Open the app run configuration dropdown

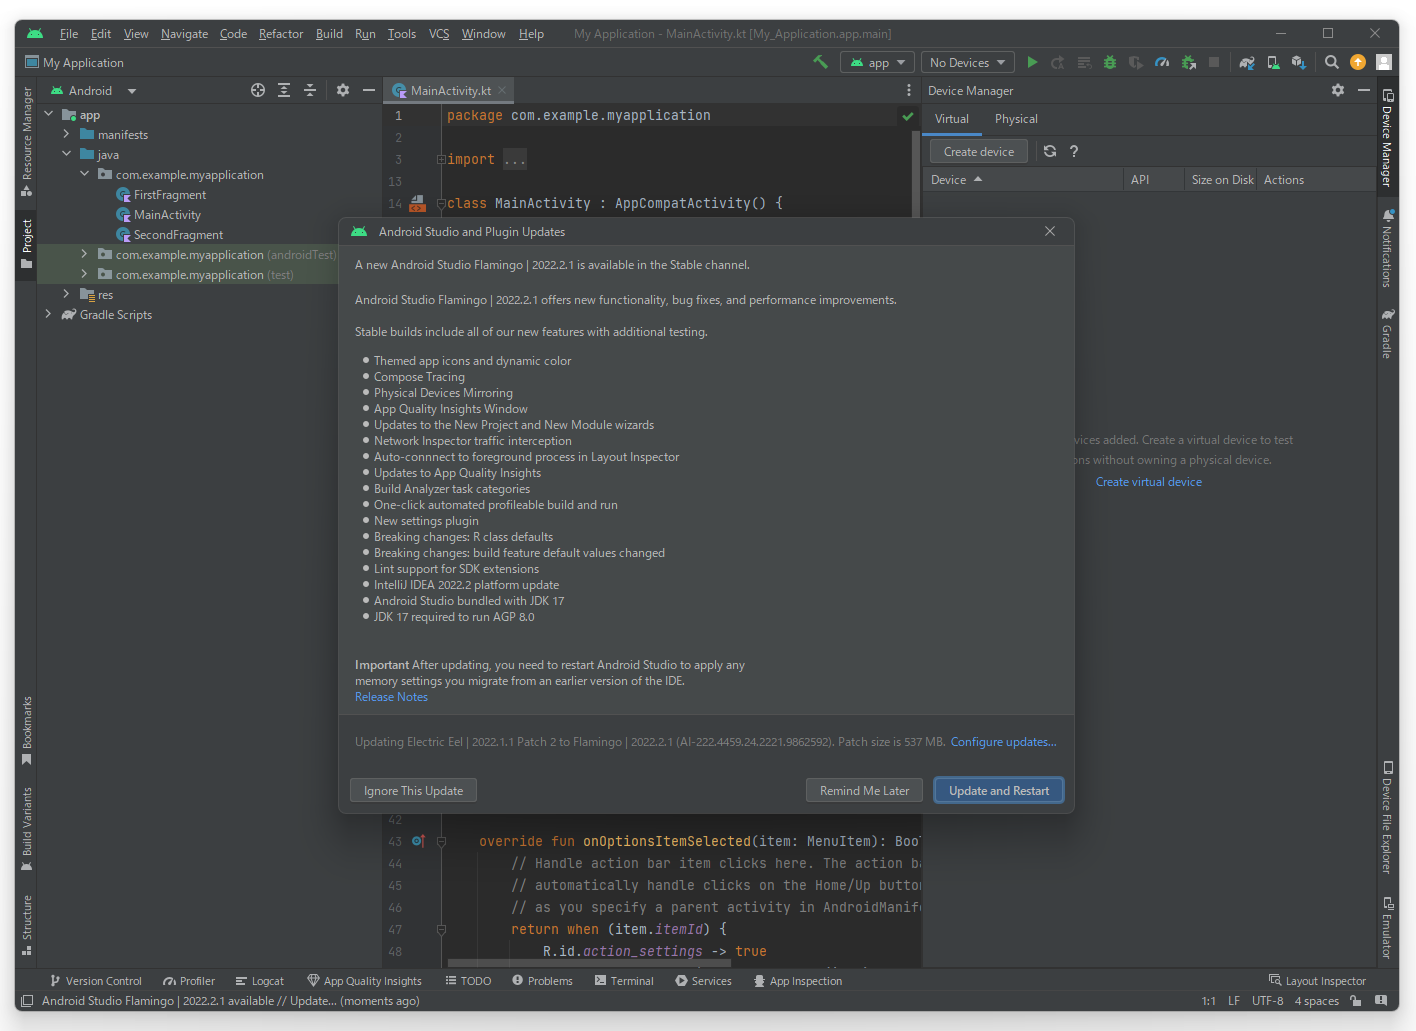click(877, 61)
